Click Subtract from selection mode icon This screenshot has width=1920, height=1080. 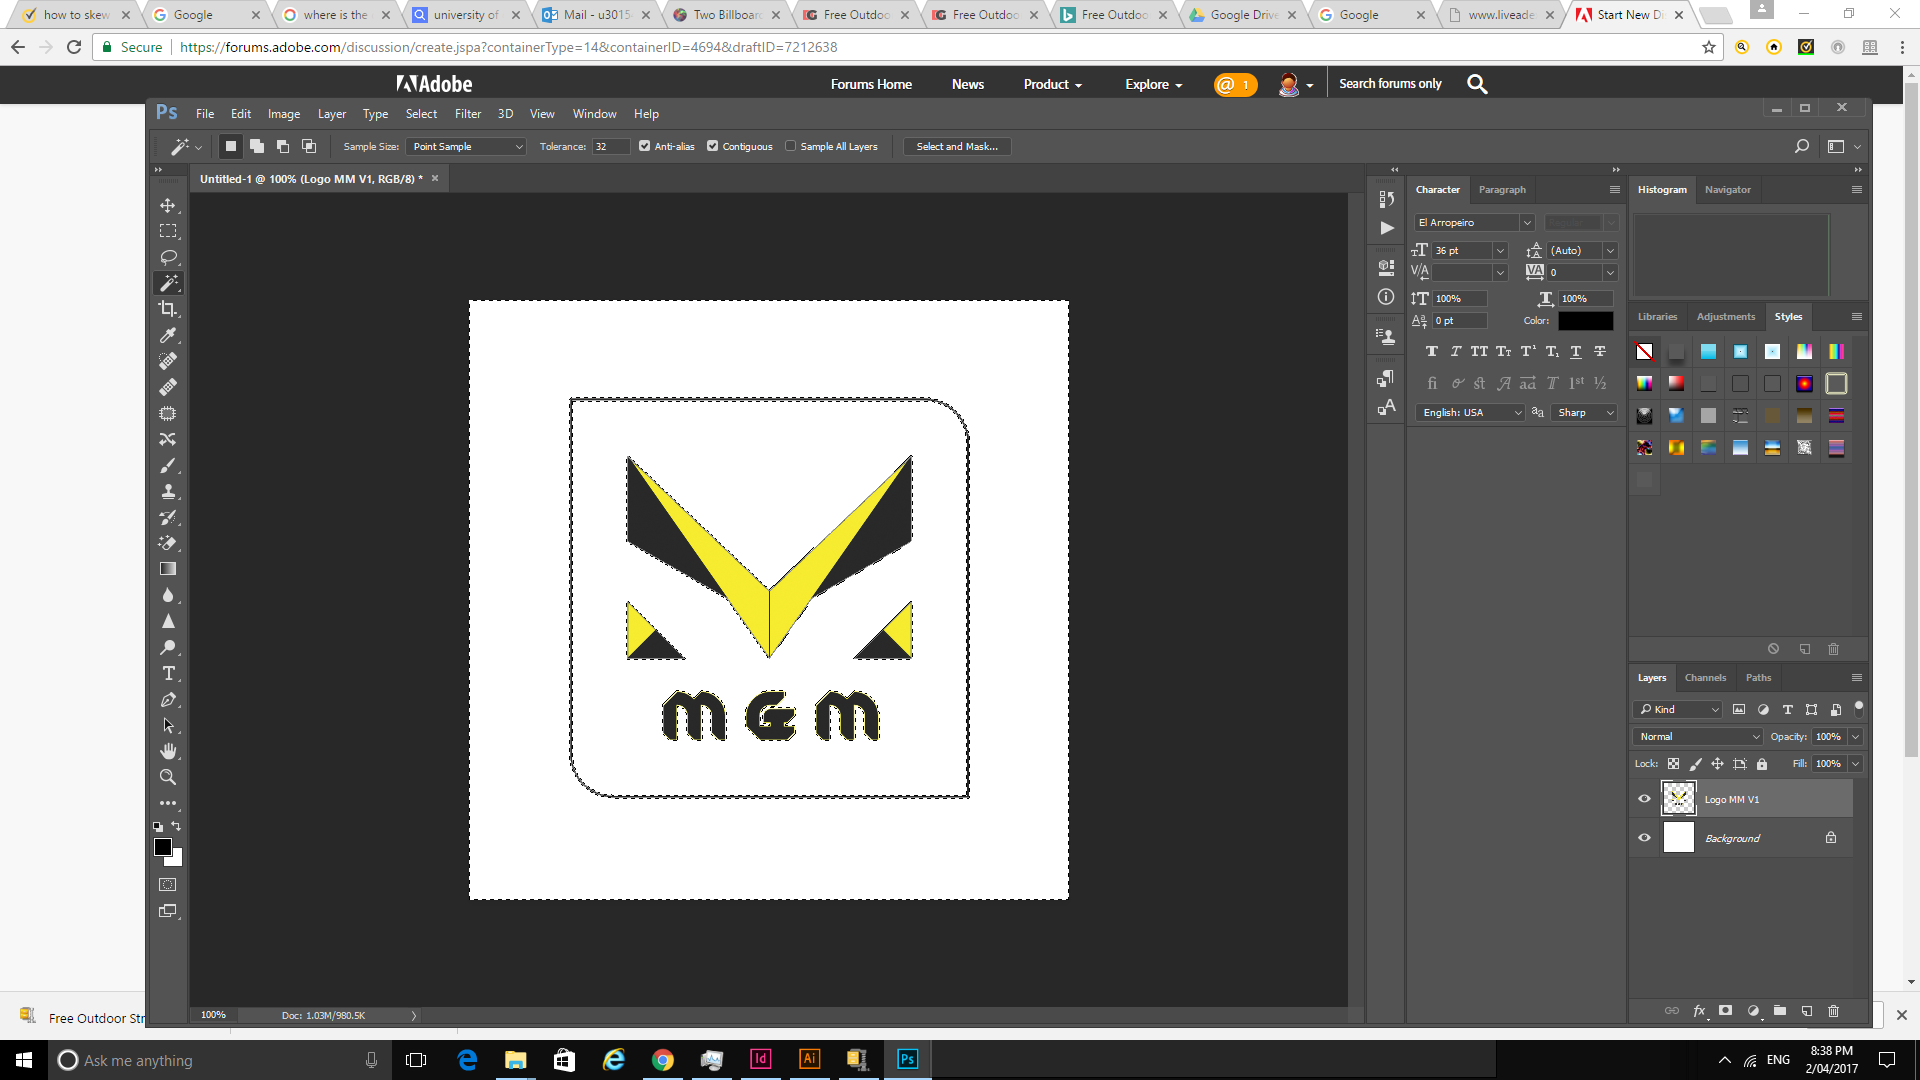pyautogui.click(x=283, y=146)
